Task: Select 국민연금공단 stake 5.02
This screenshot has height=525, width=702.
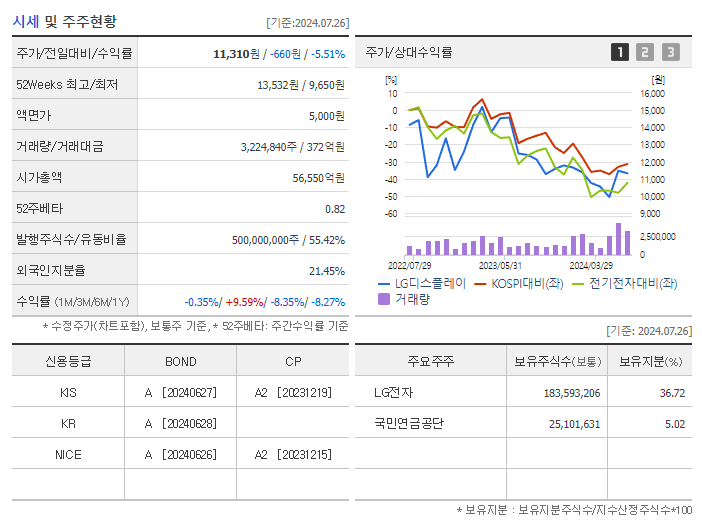Action: 675,424
